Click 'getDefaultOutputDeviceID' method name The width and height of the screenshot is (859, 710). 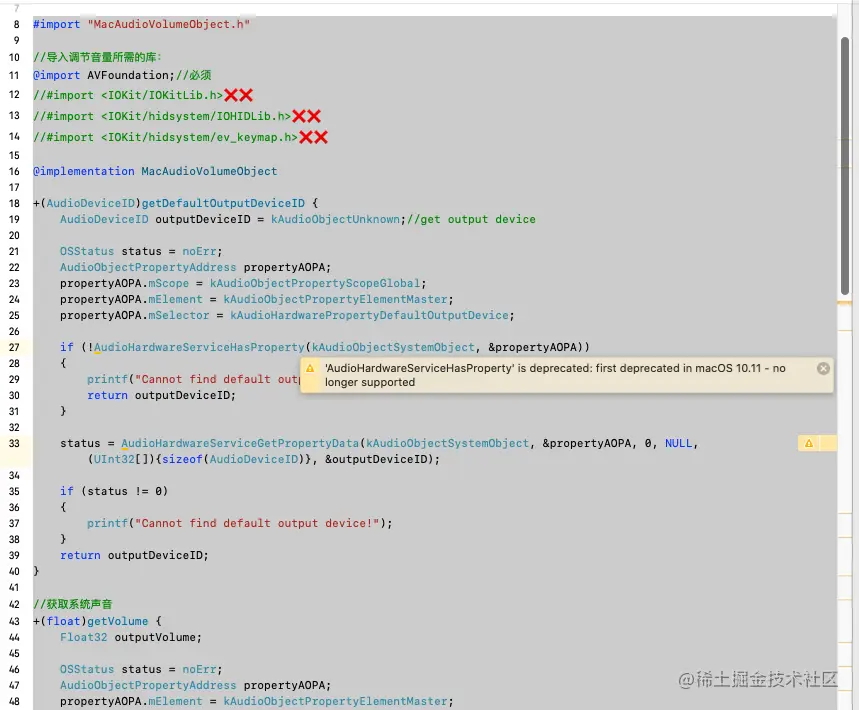pyautogui.click(x=223, y=203)
